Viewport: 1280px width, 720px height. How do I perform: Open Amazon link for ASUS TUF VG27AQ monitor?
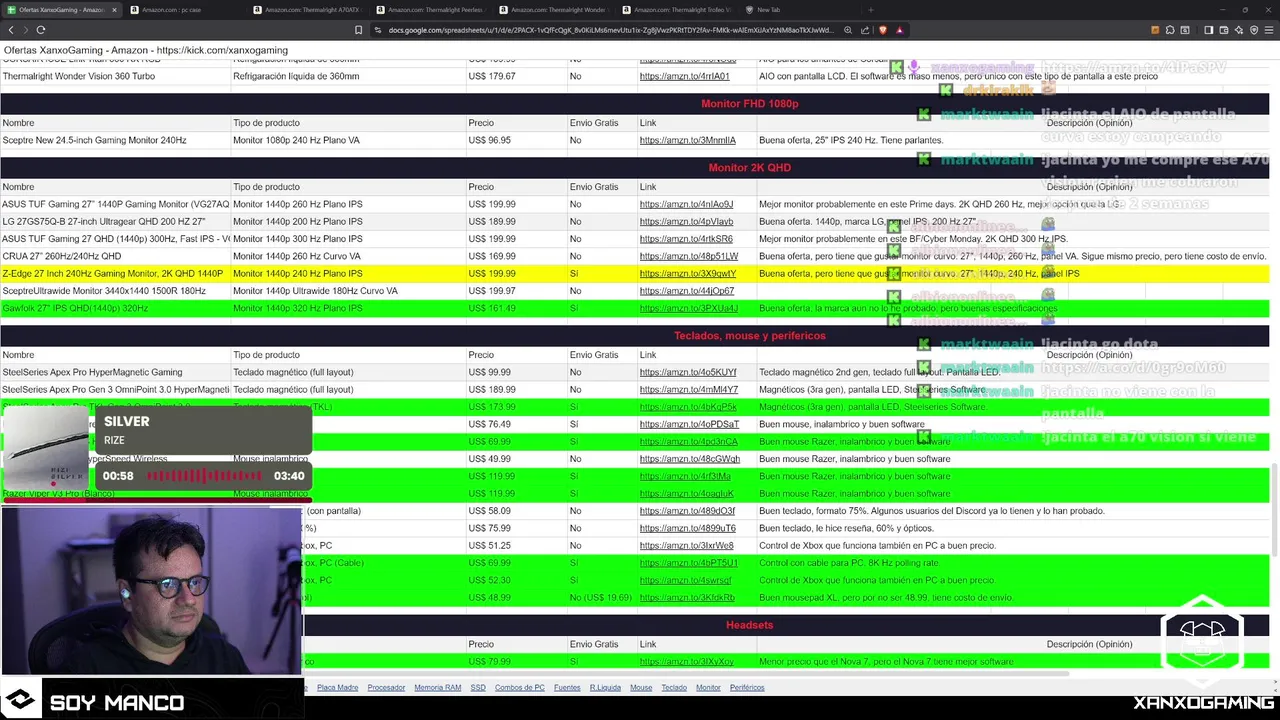coord(686,204)
